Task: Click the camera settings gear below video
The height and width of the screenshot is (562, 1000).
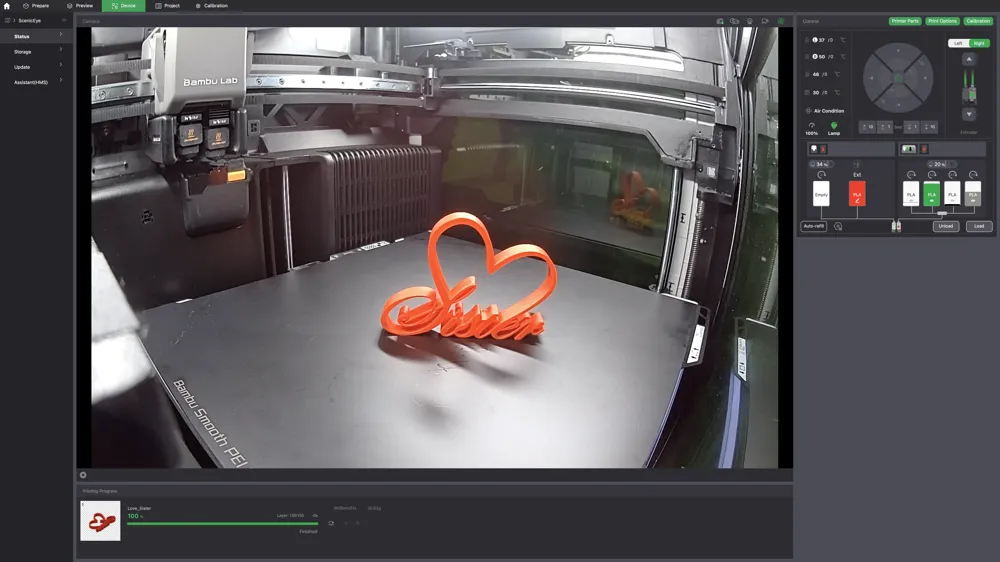Action: [x=83, y=475]
